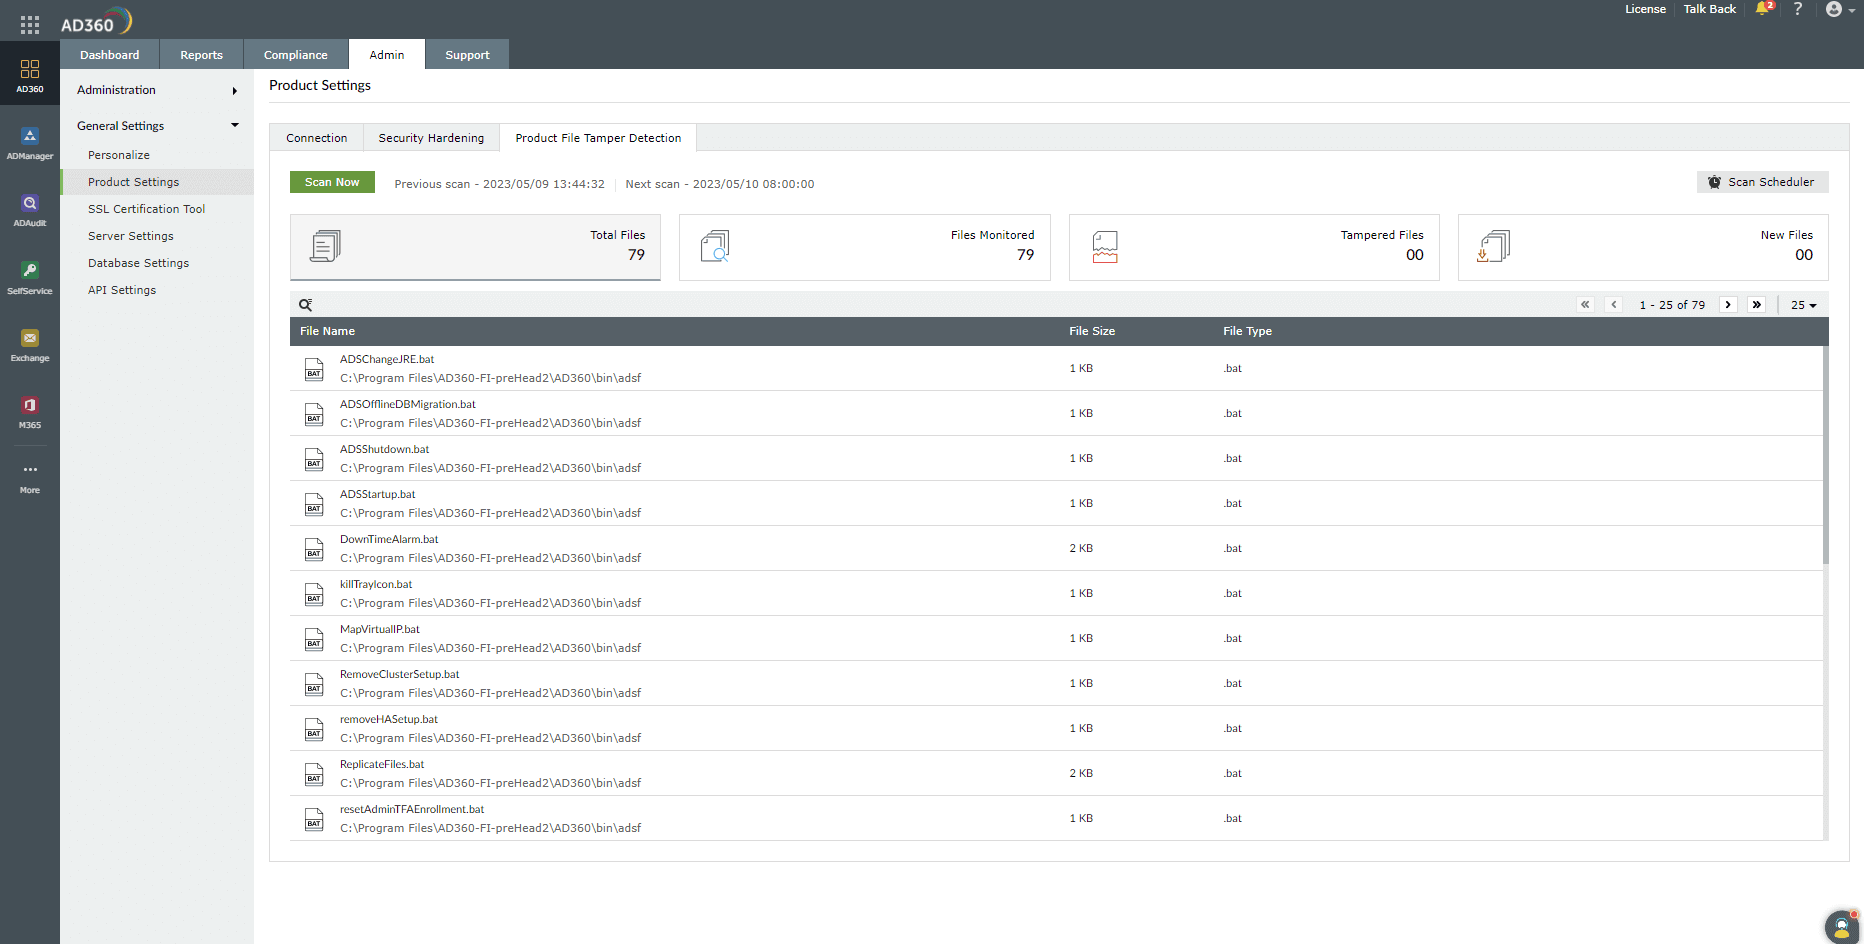Switch to the Reports tab
1864x944 pixels.
pyautogui.click(x=202, y=55)
